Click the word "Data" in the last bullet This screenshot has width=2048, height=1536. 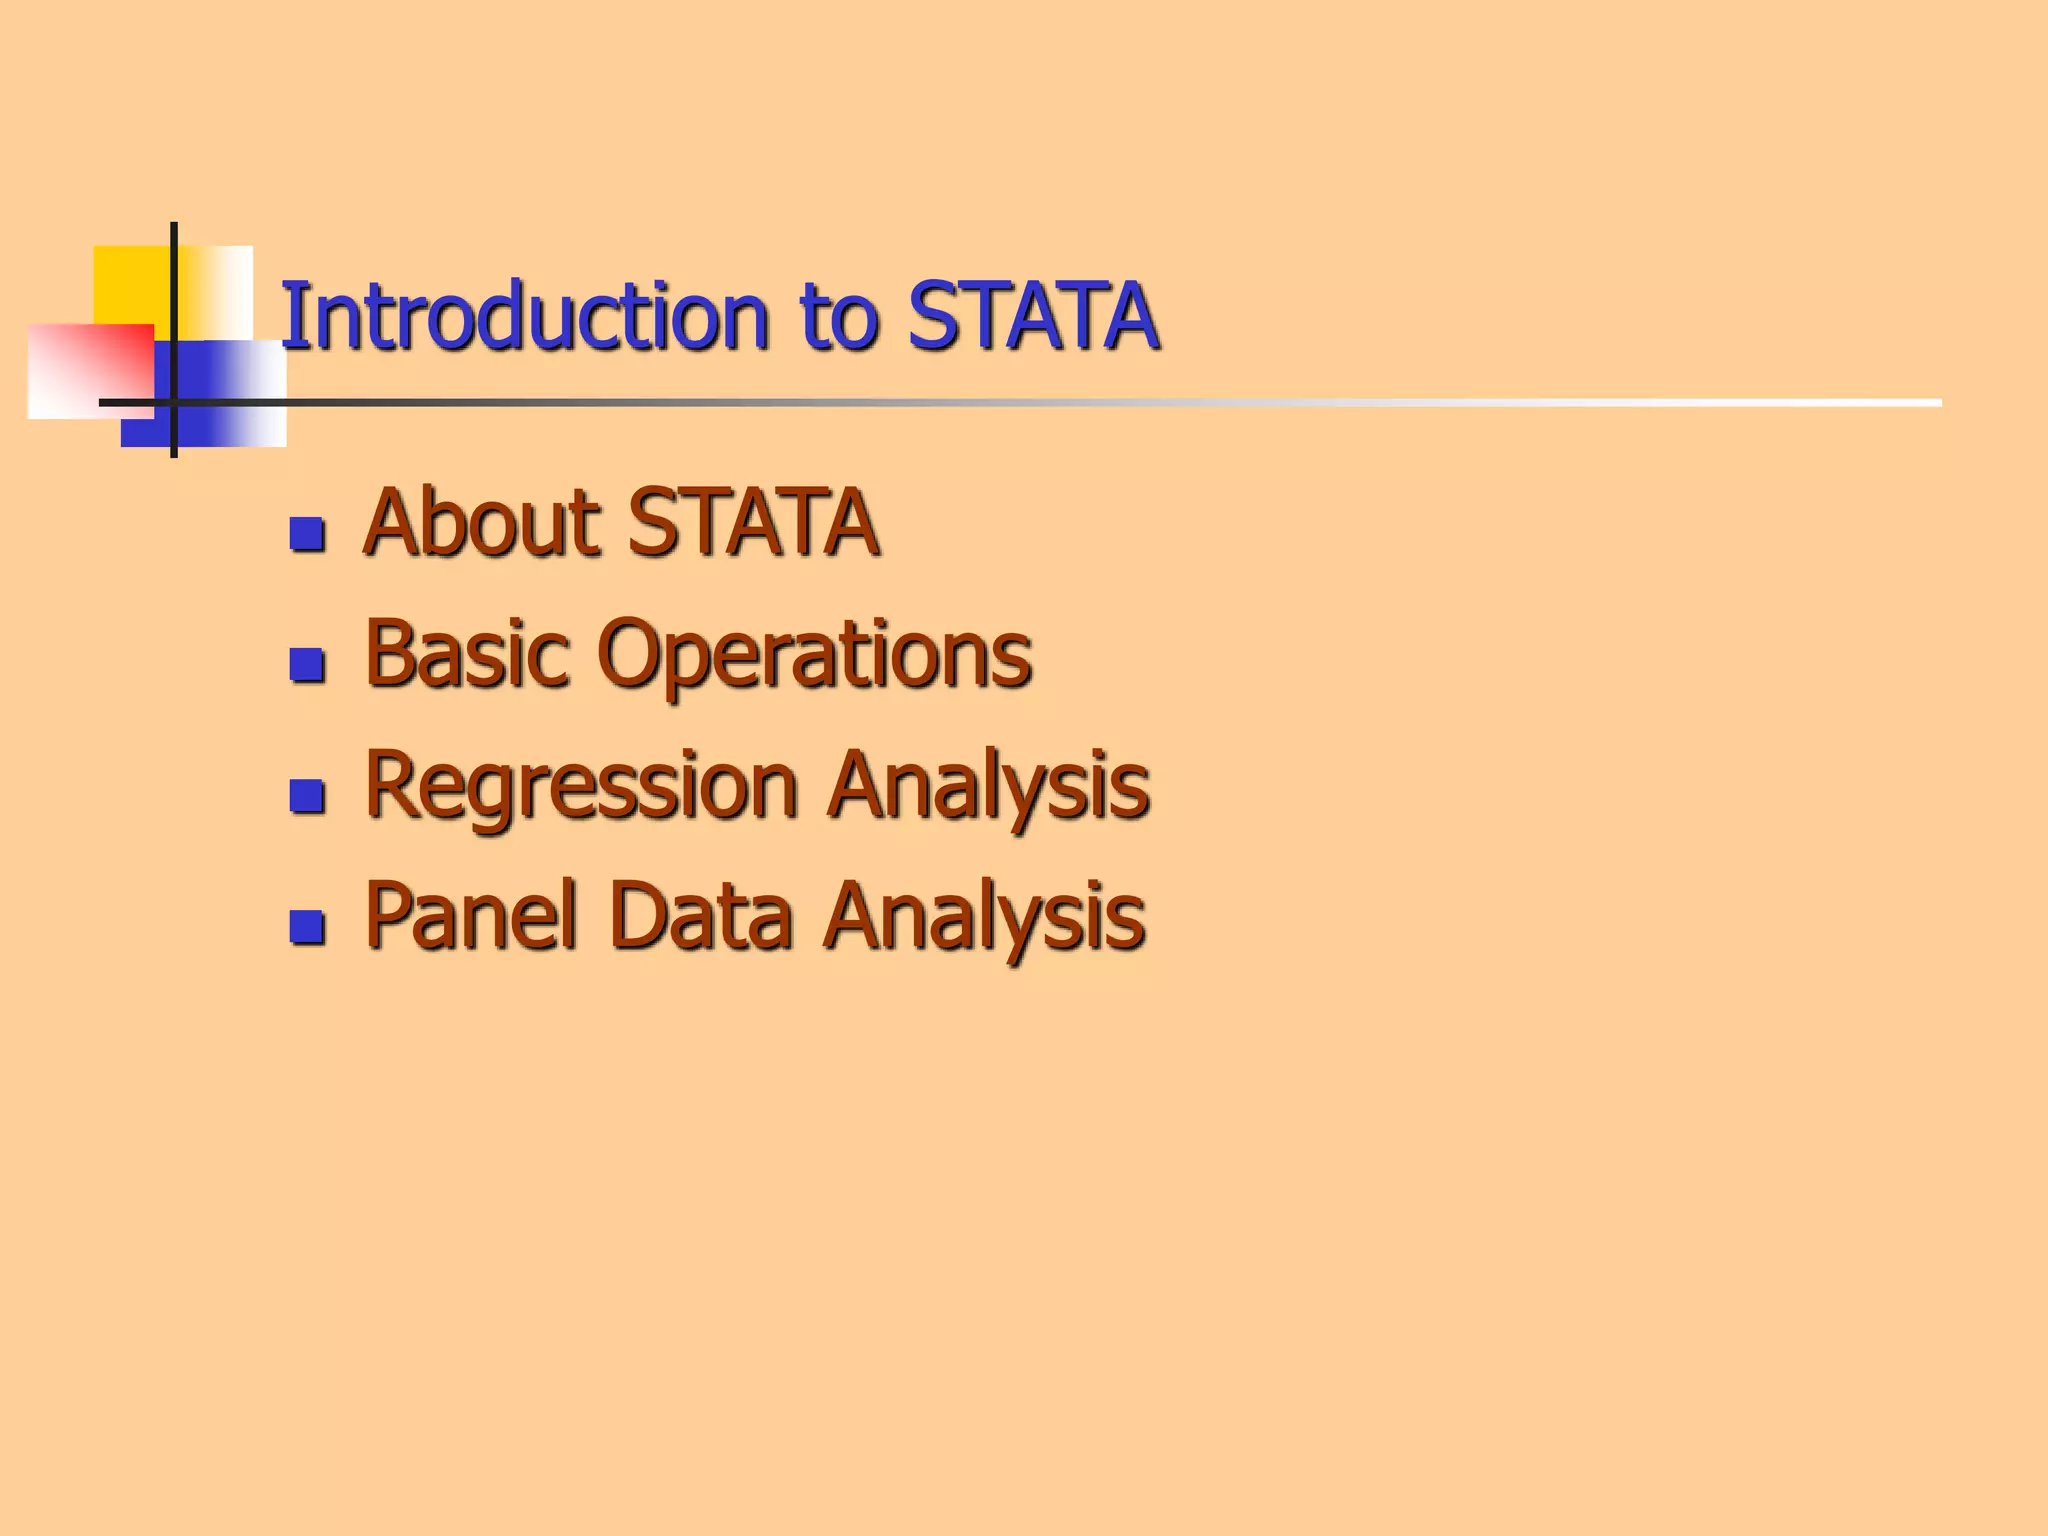700,916
